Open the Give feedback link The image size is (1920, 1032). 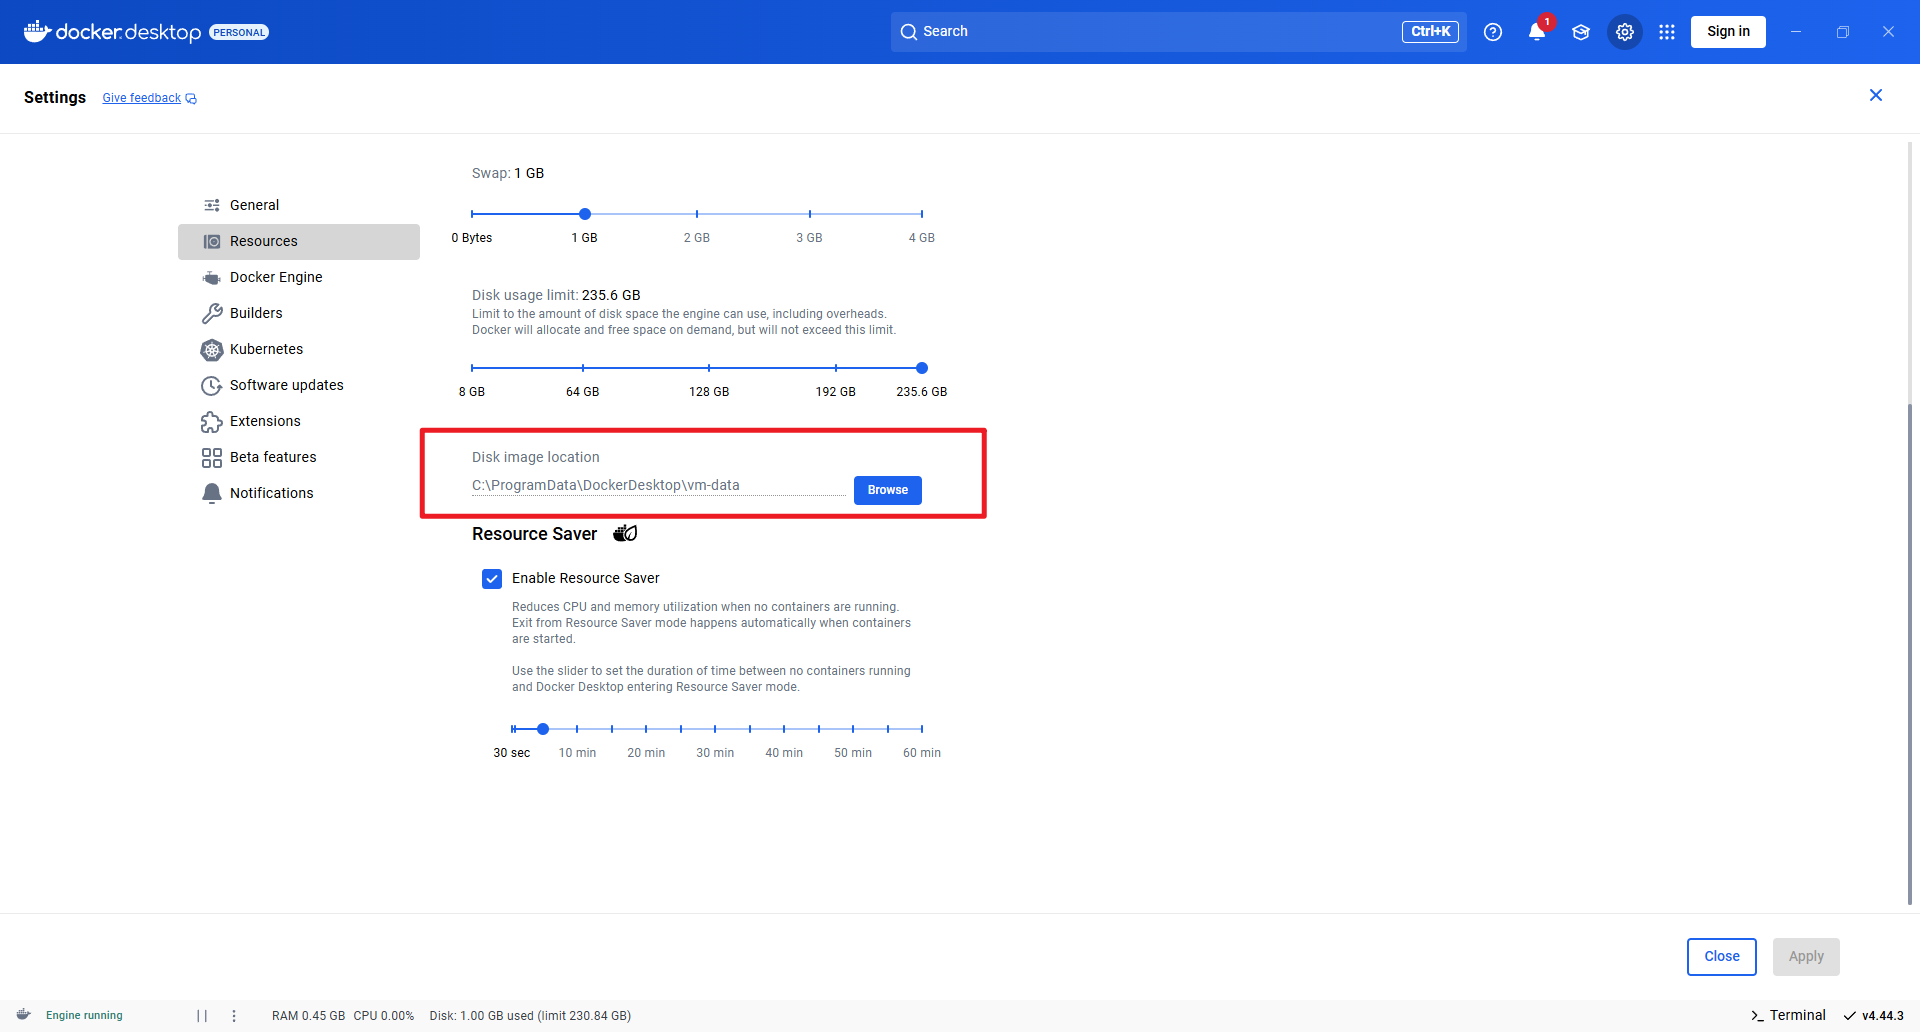point(142,98)
